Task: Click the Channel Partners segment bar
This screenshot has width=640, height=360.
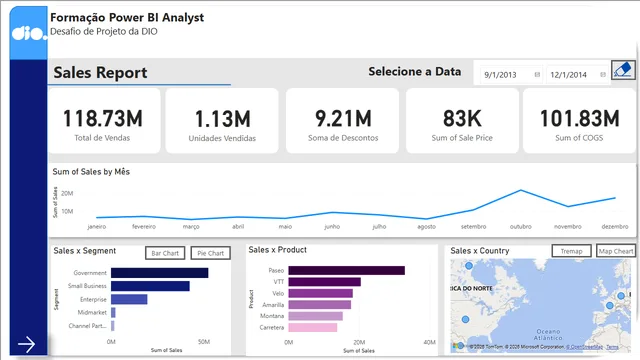Action: click(x=113, y=326)
